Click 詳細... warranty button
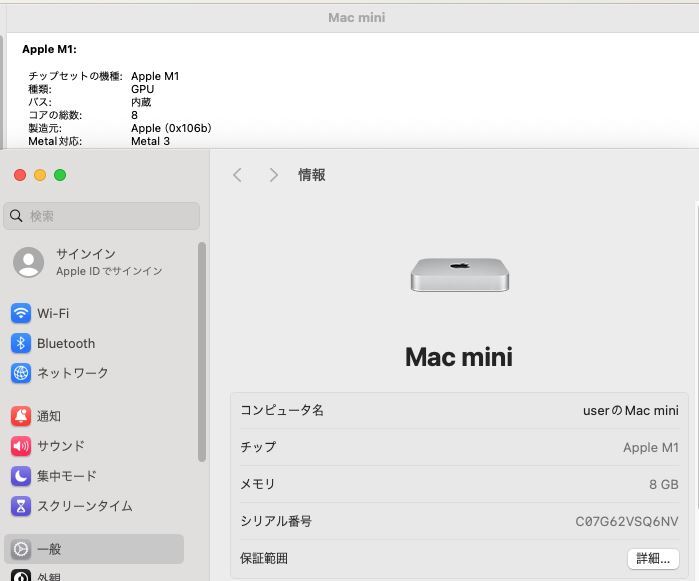This screenshot has height=581, width=699. click(x=653, y=558)
